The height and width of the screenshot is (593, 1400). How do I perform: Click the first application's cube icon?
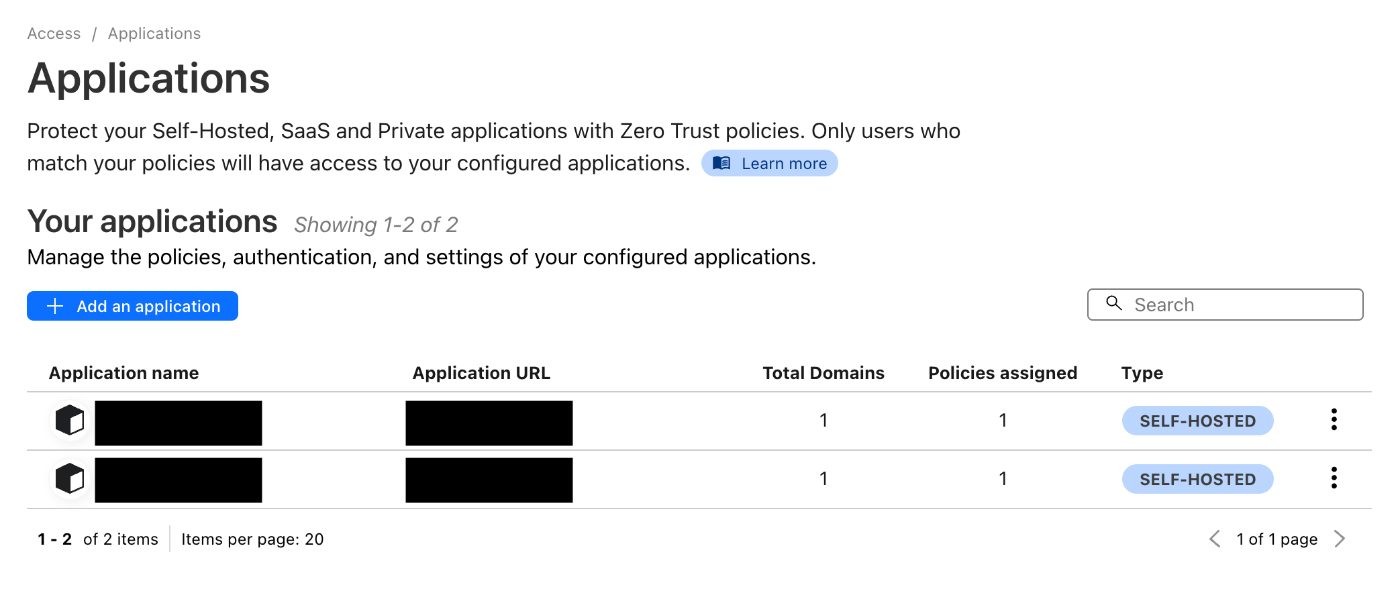point(69,422)
